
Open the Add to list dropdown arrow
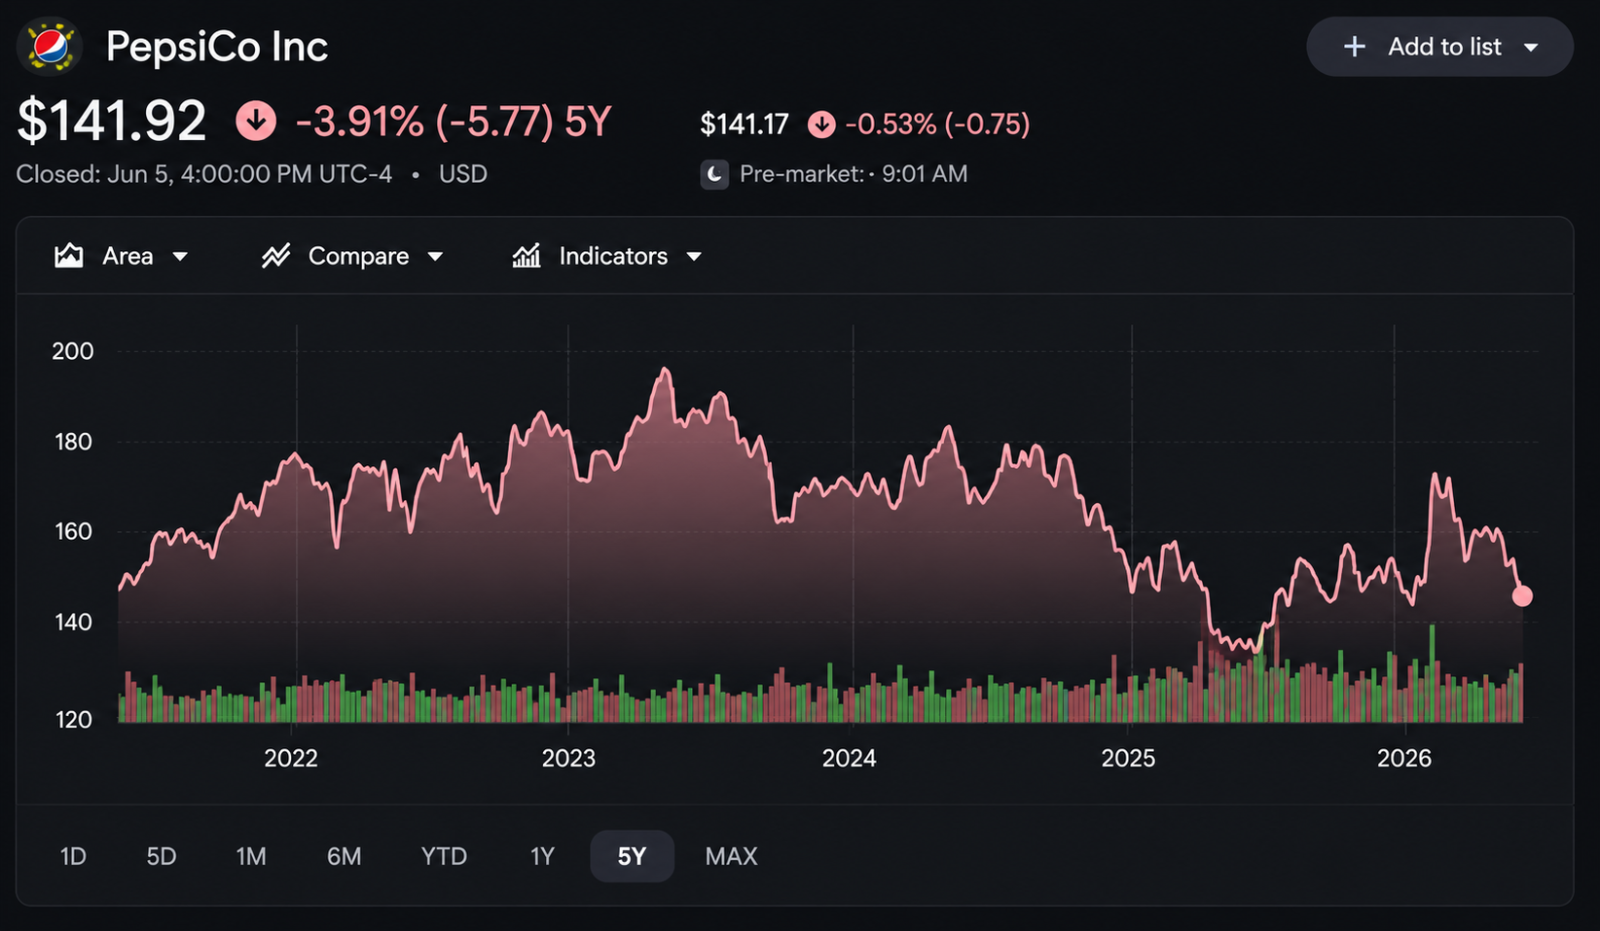[1531, 47]
